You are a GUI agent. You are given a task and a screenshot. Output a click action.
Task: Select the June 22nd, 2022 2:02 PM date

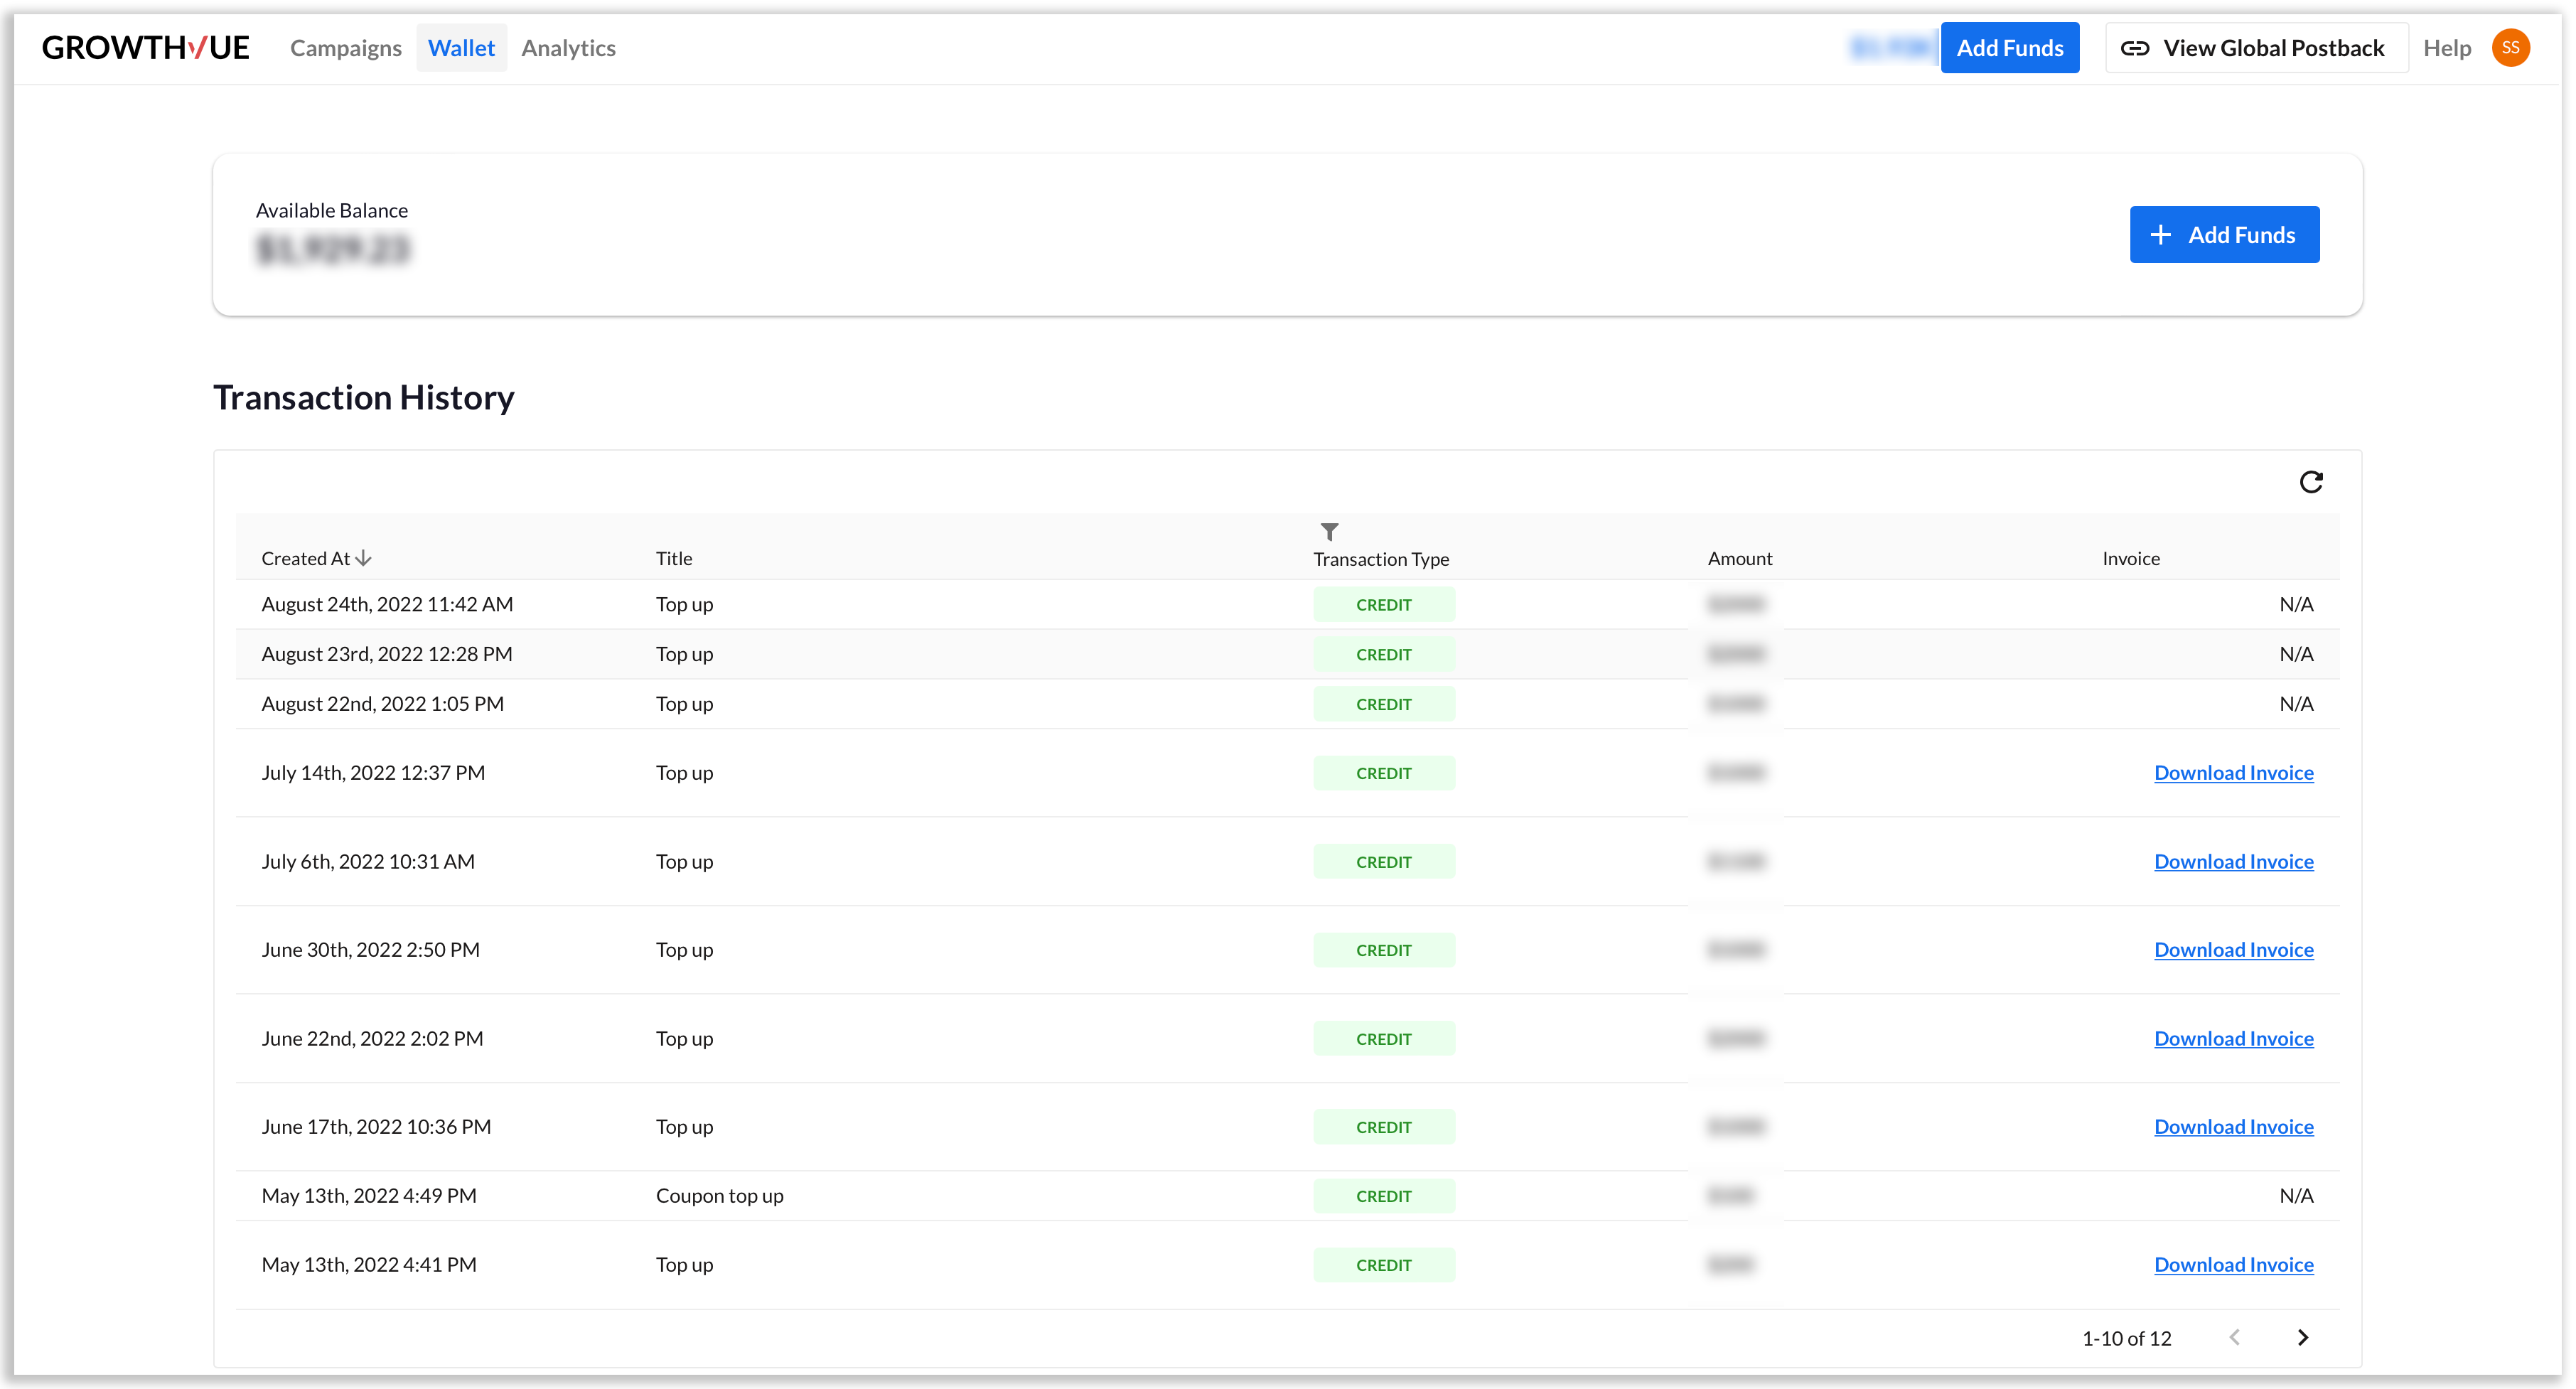372,1038
